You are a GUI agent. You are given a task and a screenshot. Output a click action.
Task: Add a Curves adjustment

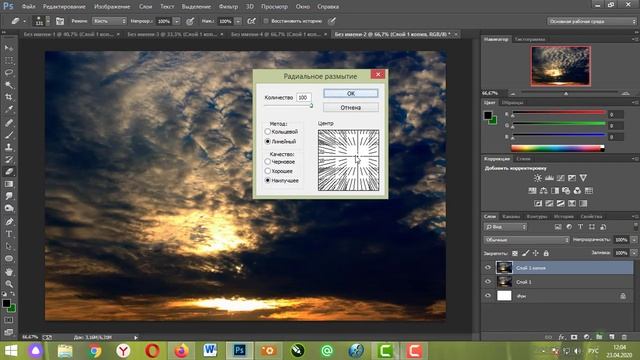(560, 178)
